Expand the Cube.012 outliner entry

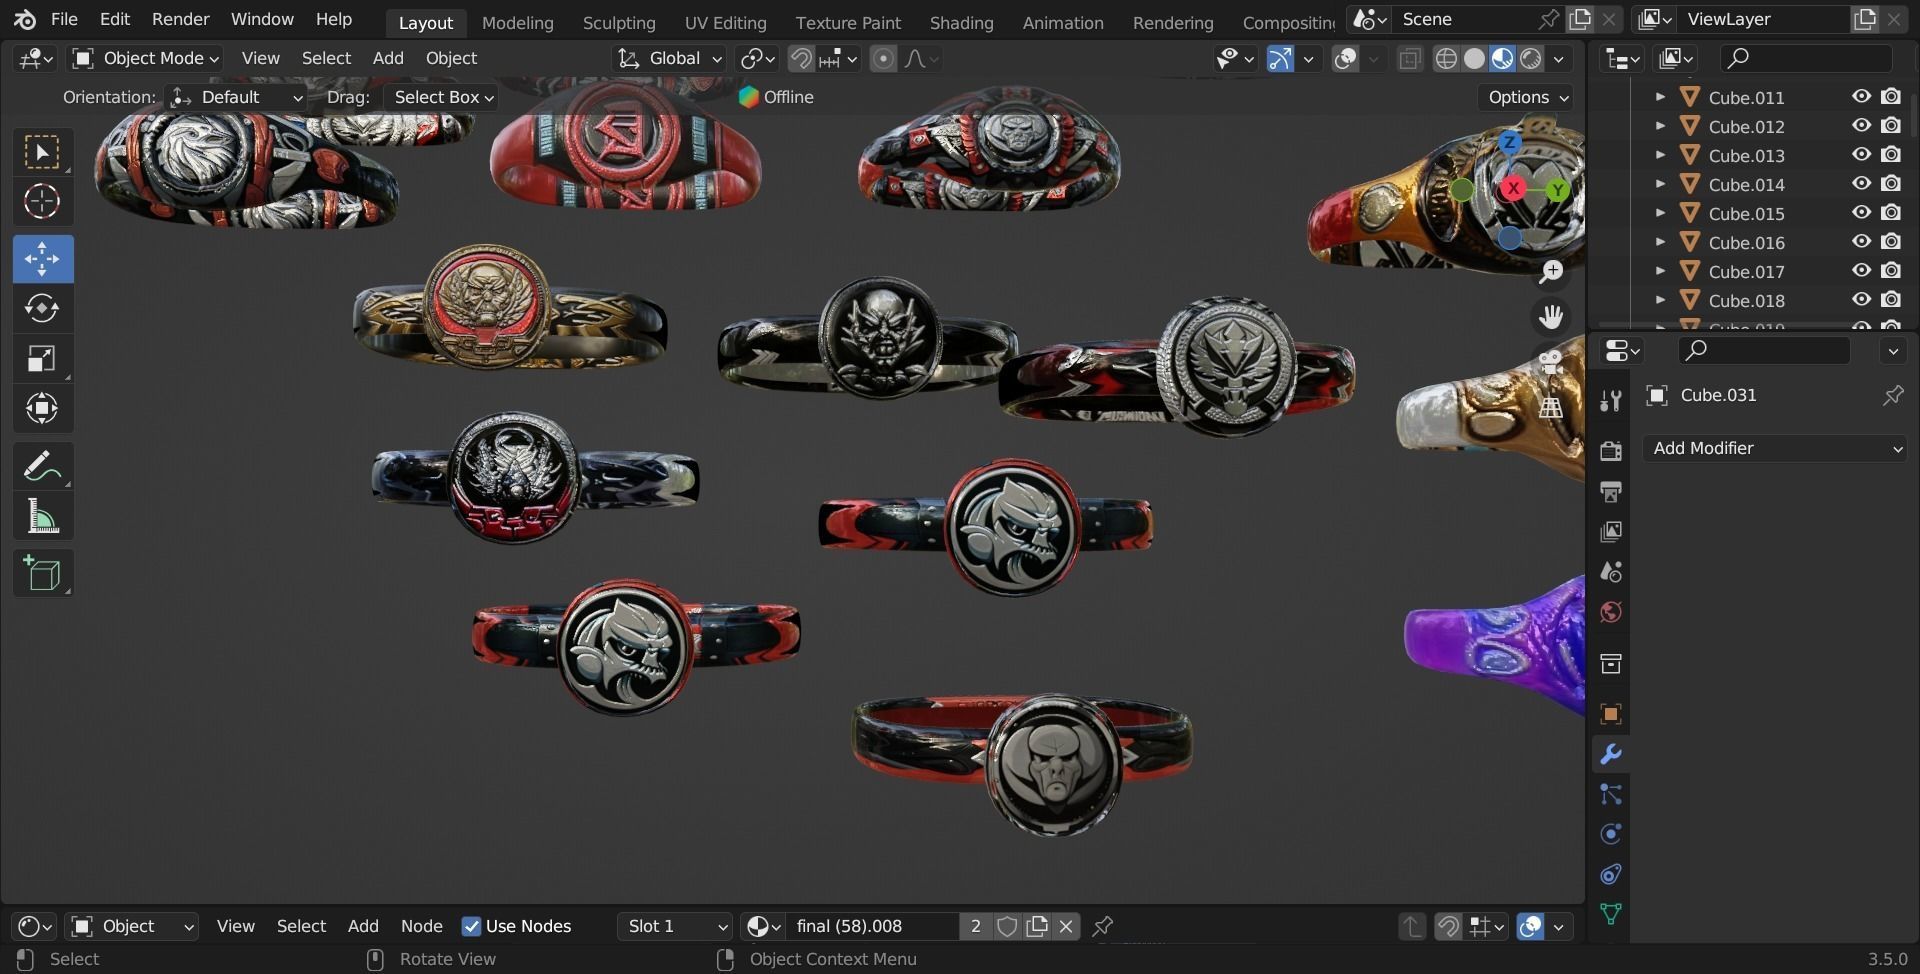pos(1661,126)
